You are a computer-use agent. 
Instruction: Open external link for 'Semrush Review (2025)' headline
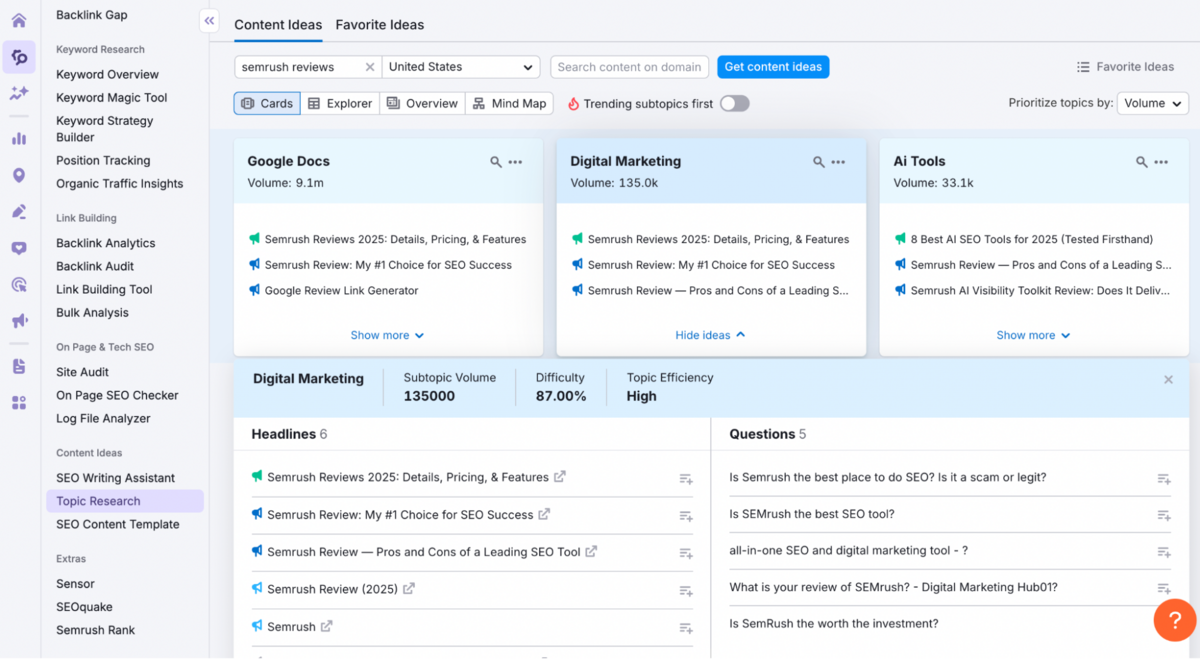(x=408, y=589)
